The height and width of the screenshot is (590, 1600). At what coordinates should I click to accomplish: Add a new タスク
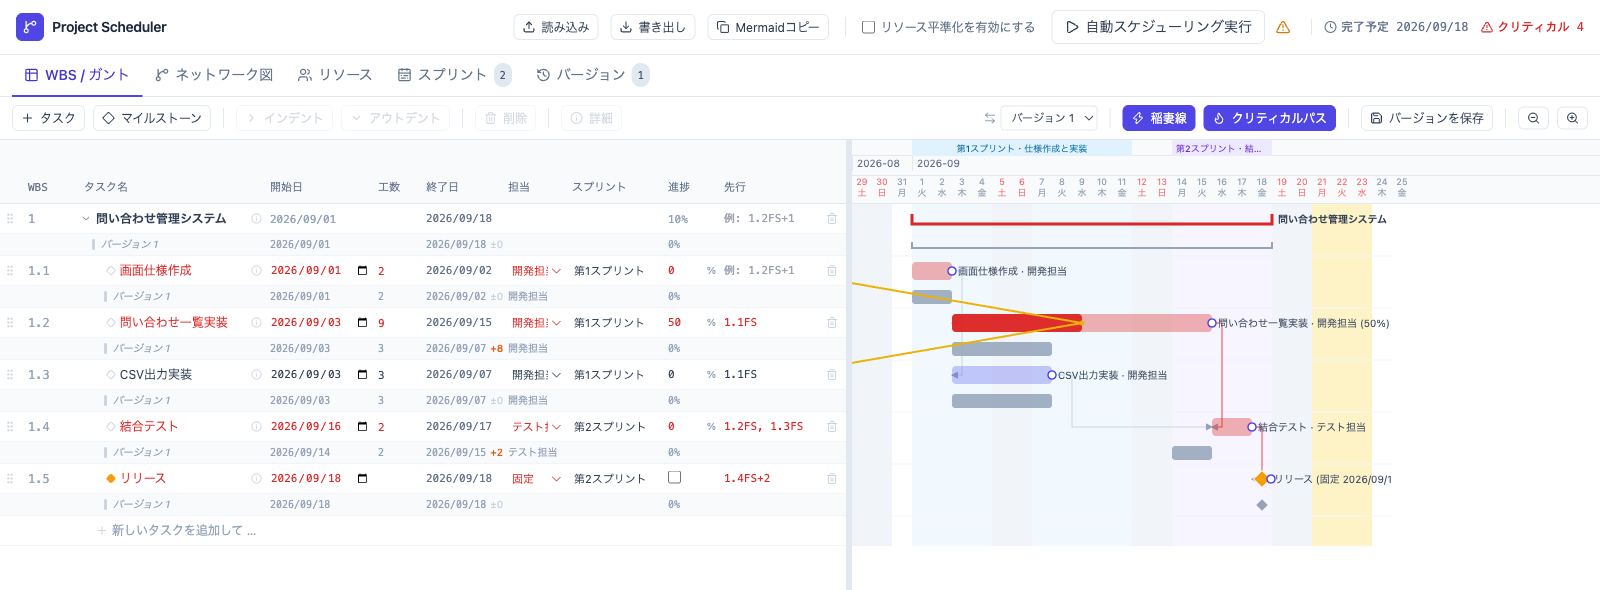(49, 118)
